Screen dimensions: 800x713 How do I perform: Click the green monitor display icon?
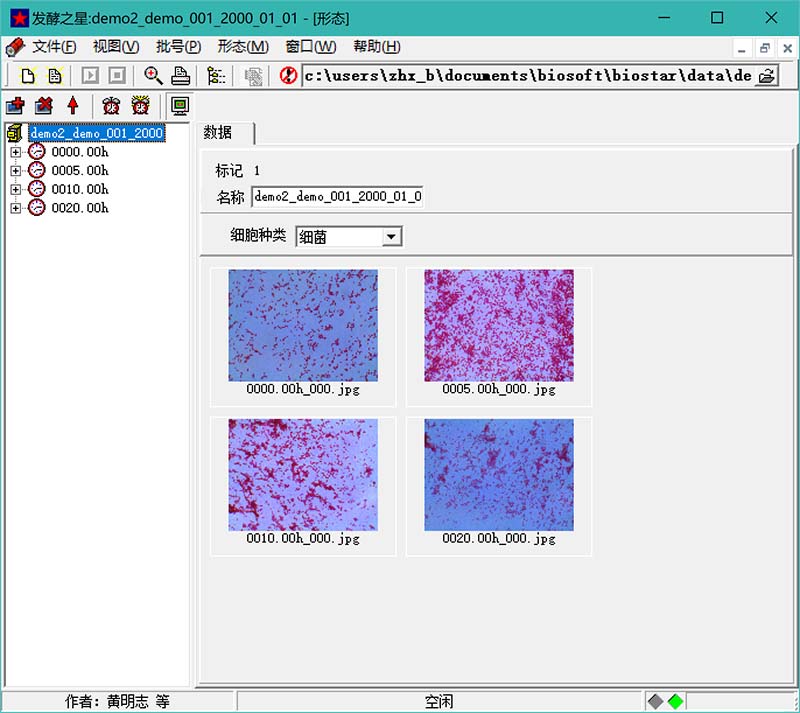pos(180,106)
